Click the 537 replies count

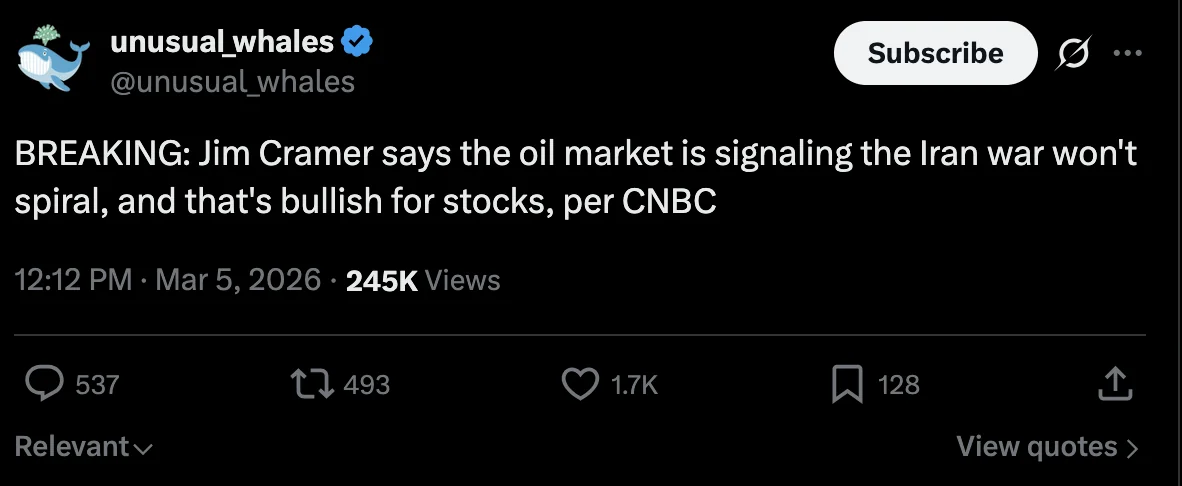coord(97,384)
